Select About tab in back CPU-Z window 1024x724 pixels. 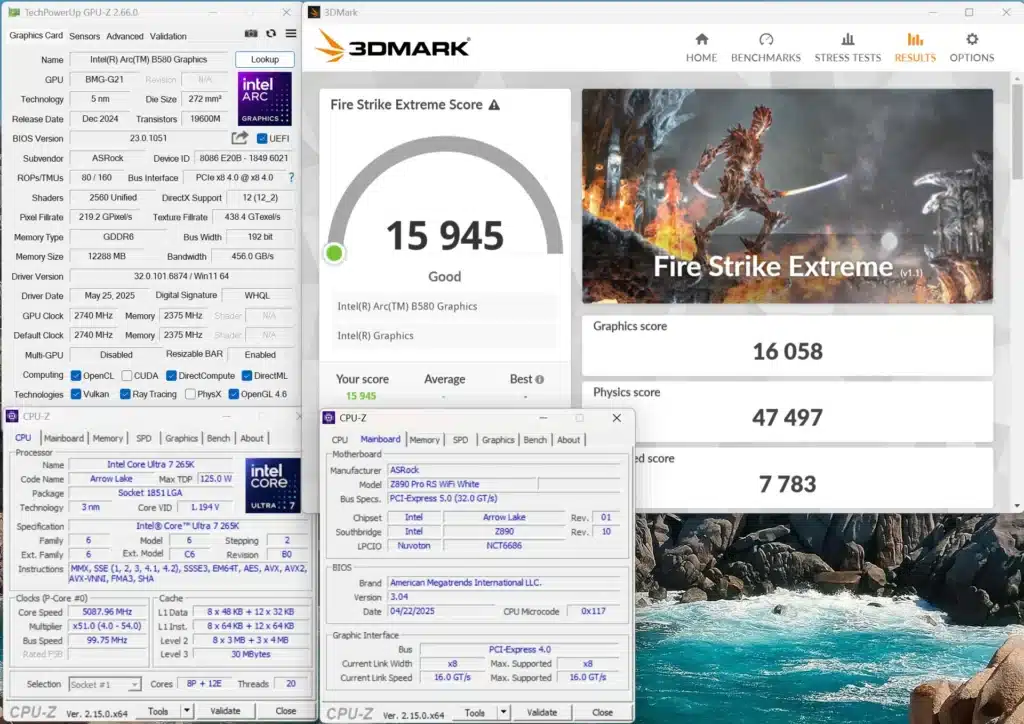252,438
